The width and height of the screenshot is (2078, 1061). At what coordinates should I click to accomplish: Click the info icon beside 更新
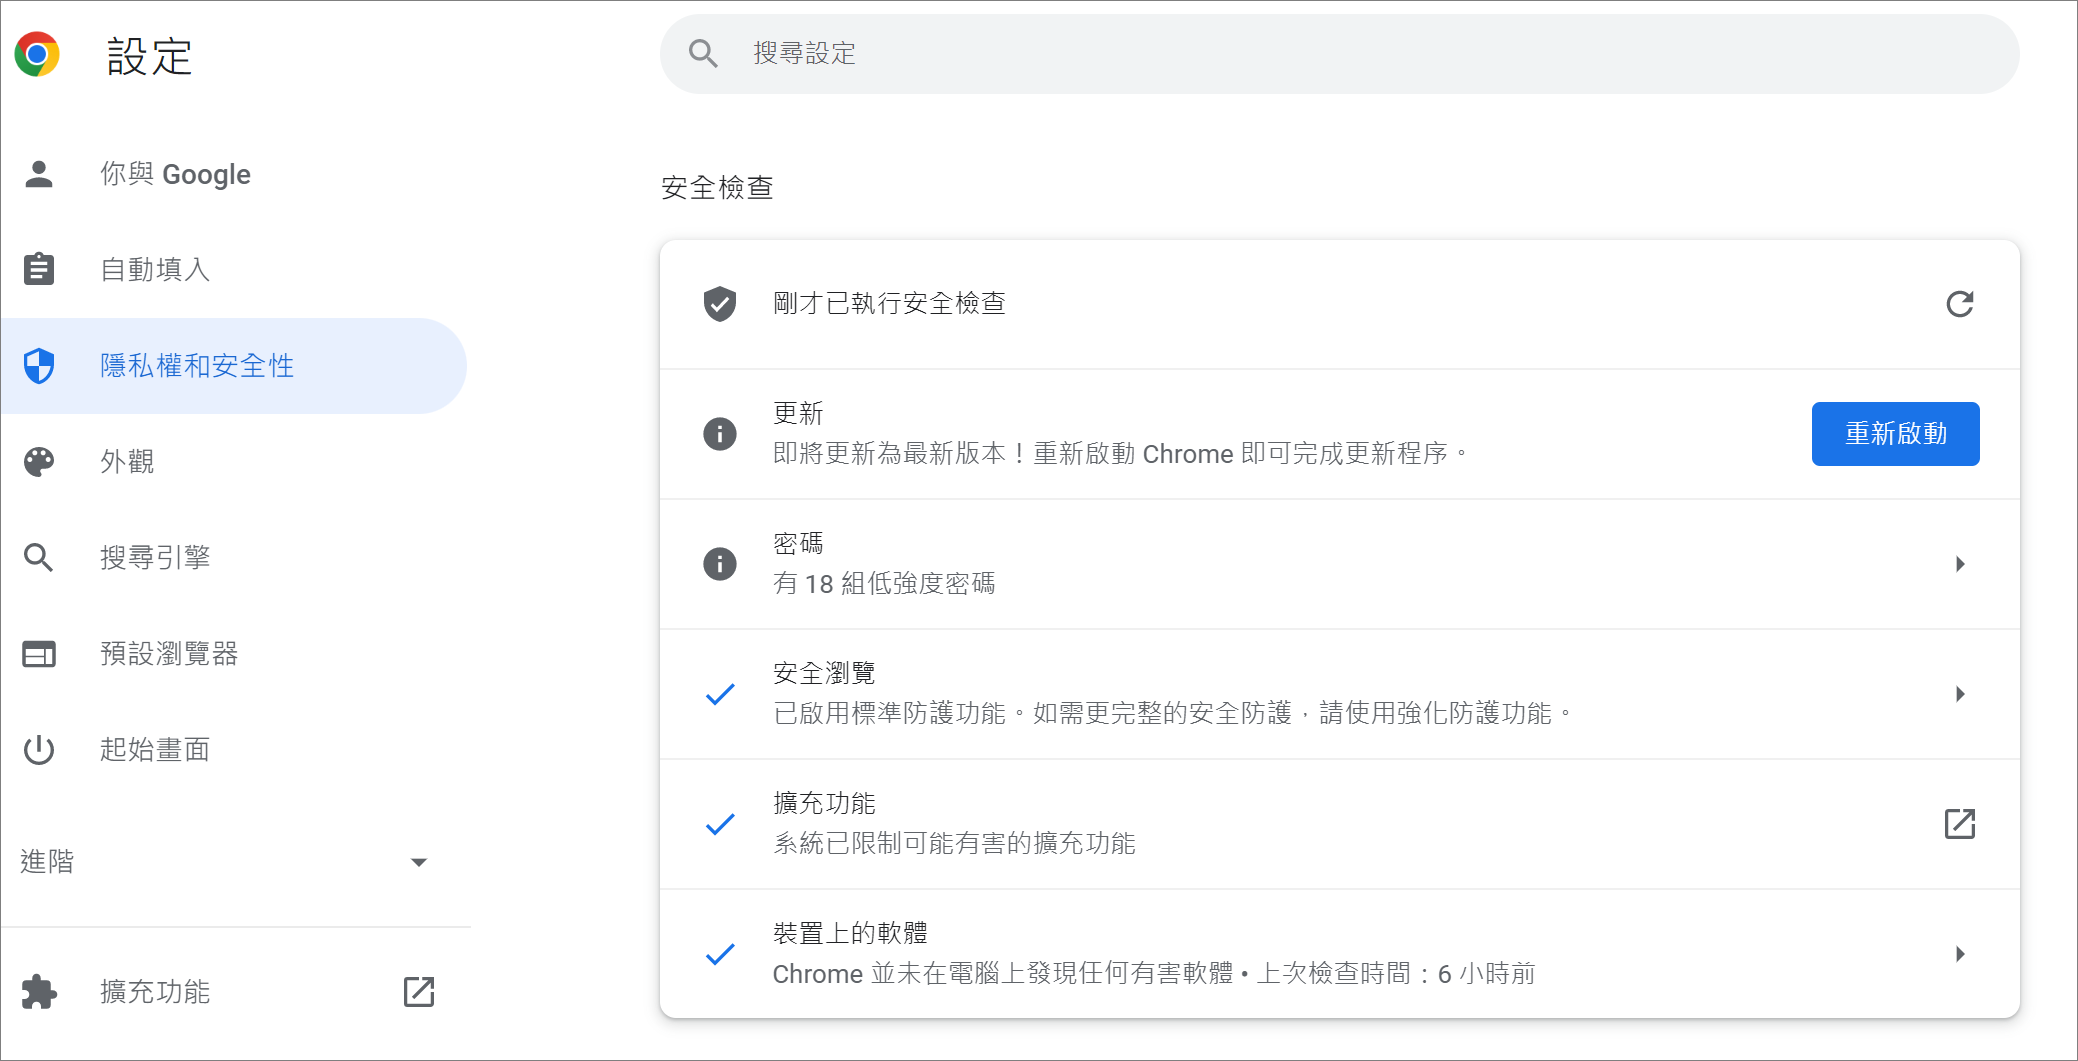[719, 434]
